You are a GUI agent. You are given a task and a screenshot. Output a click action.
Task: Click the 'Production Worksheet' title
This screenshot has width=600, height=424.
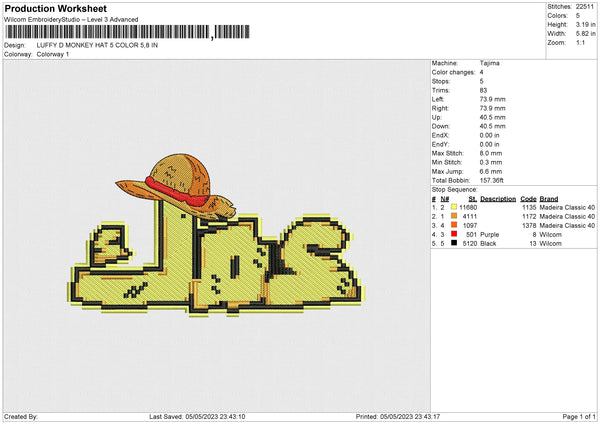click(55, 8)
